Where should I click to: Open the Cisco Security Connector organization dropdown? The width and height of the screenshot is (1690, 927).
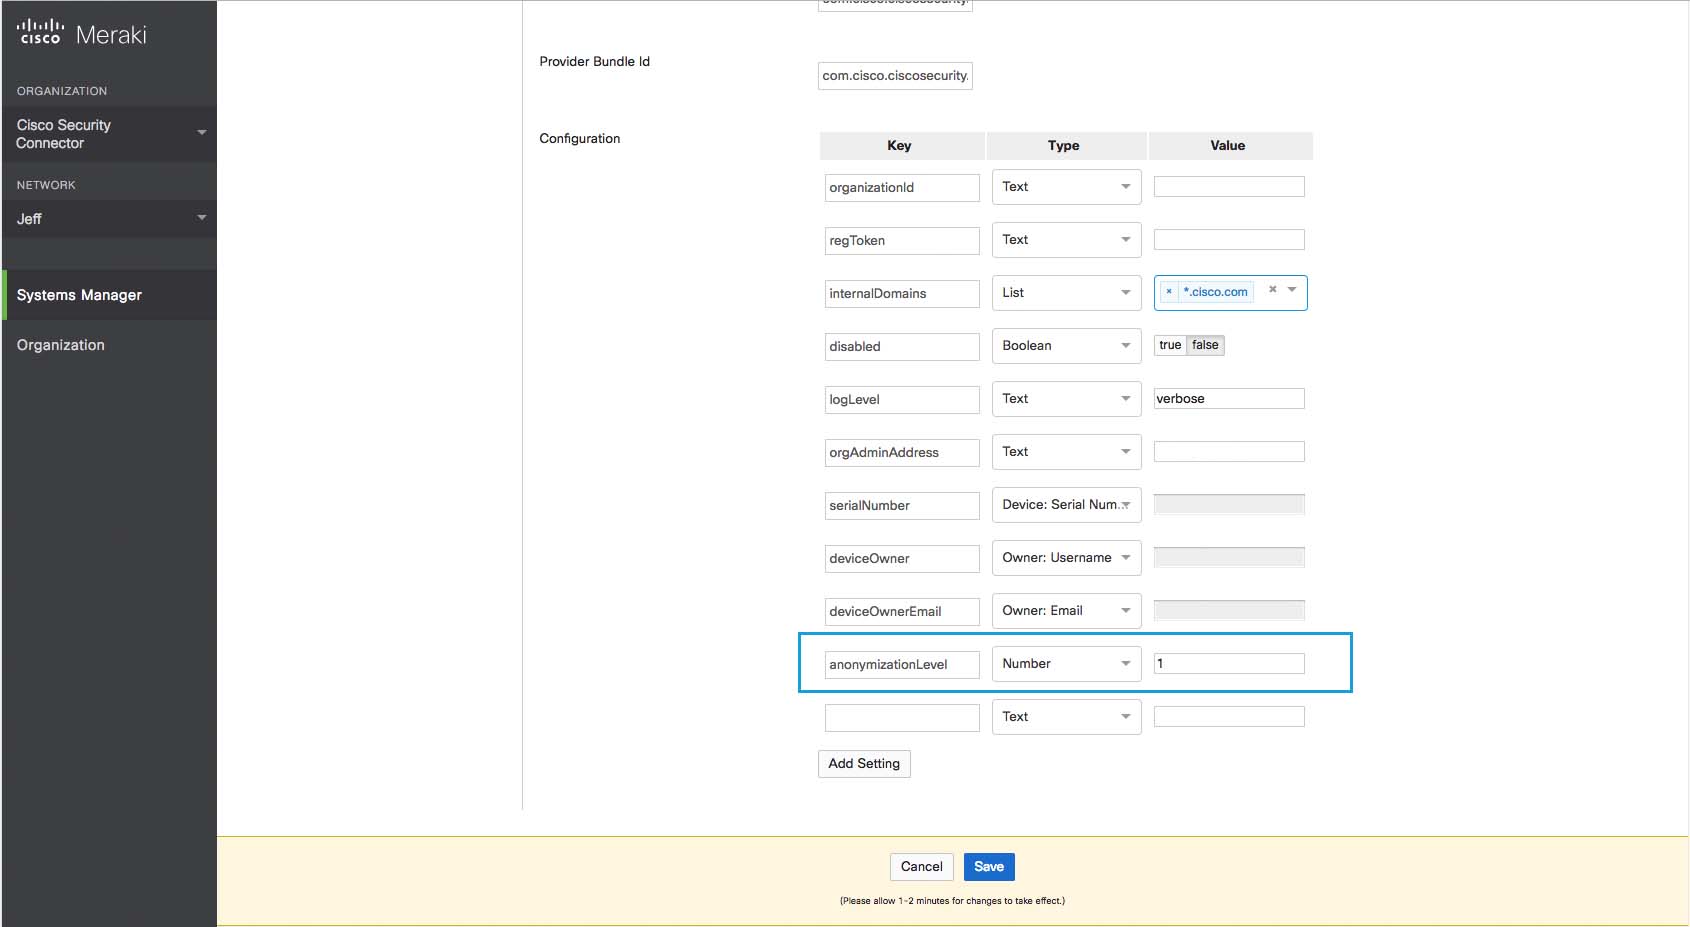(x=109, y=134)
